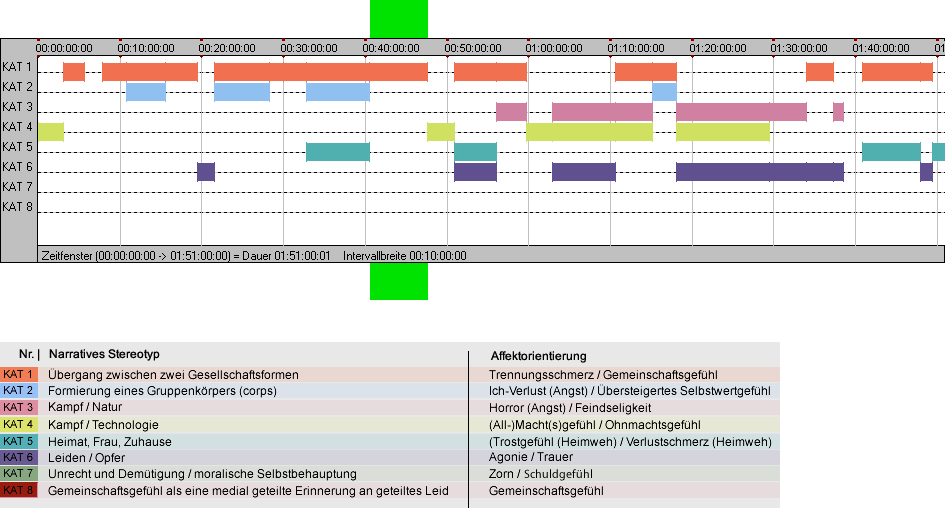Select the pink KAT 3 segment before 01:00:00:00
Screen dimensions: 945x530
click(x=511, y=112)
